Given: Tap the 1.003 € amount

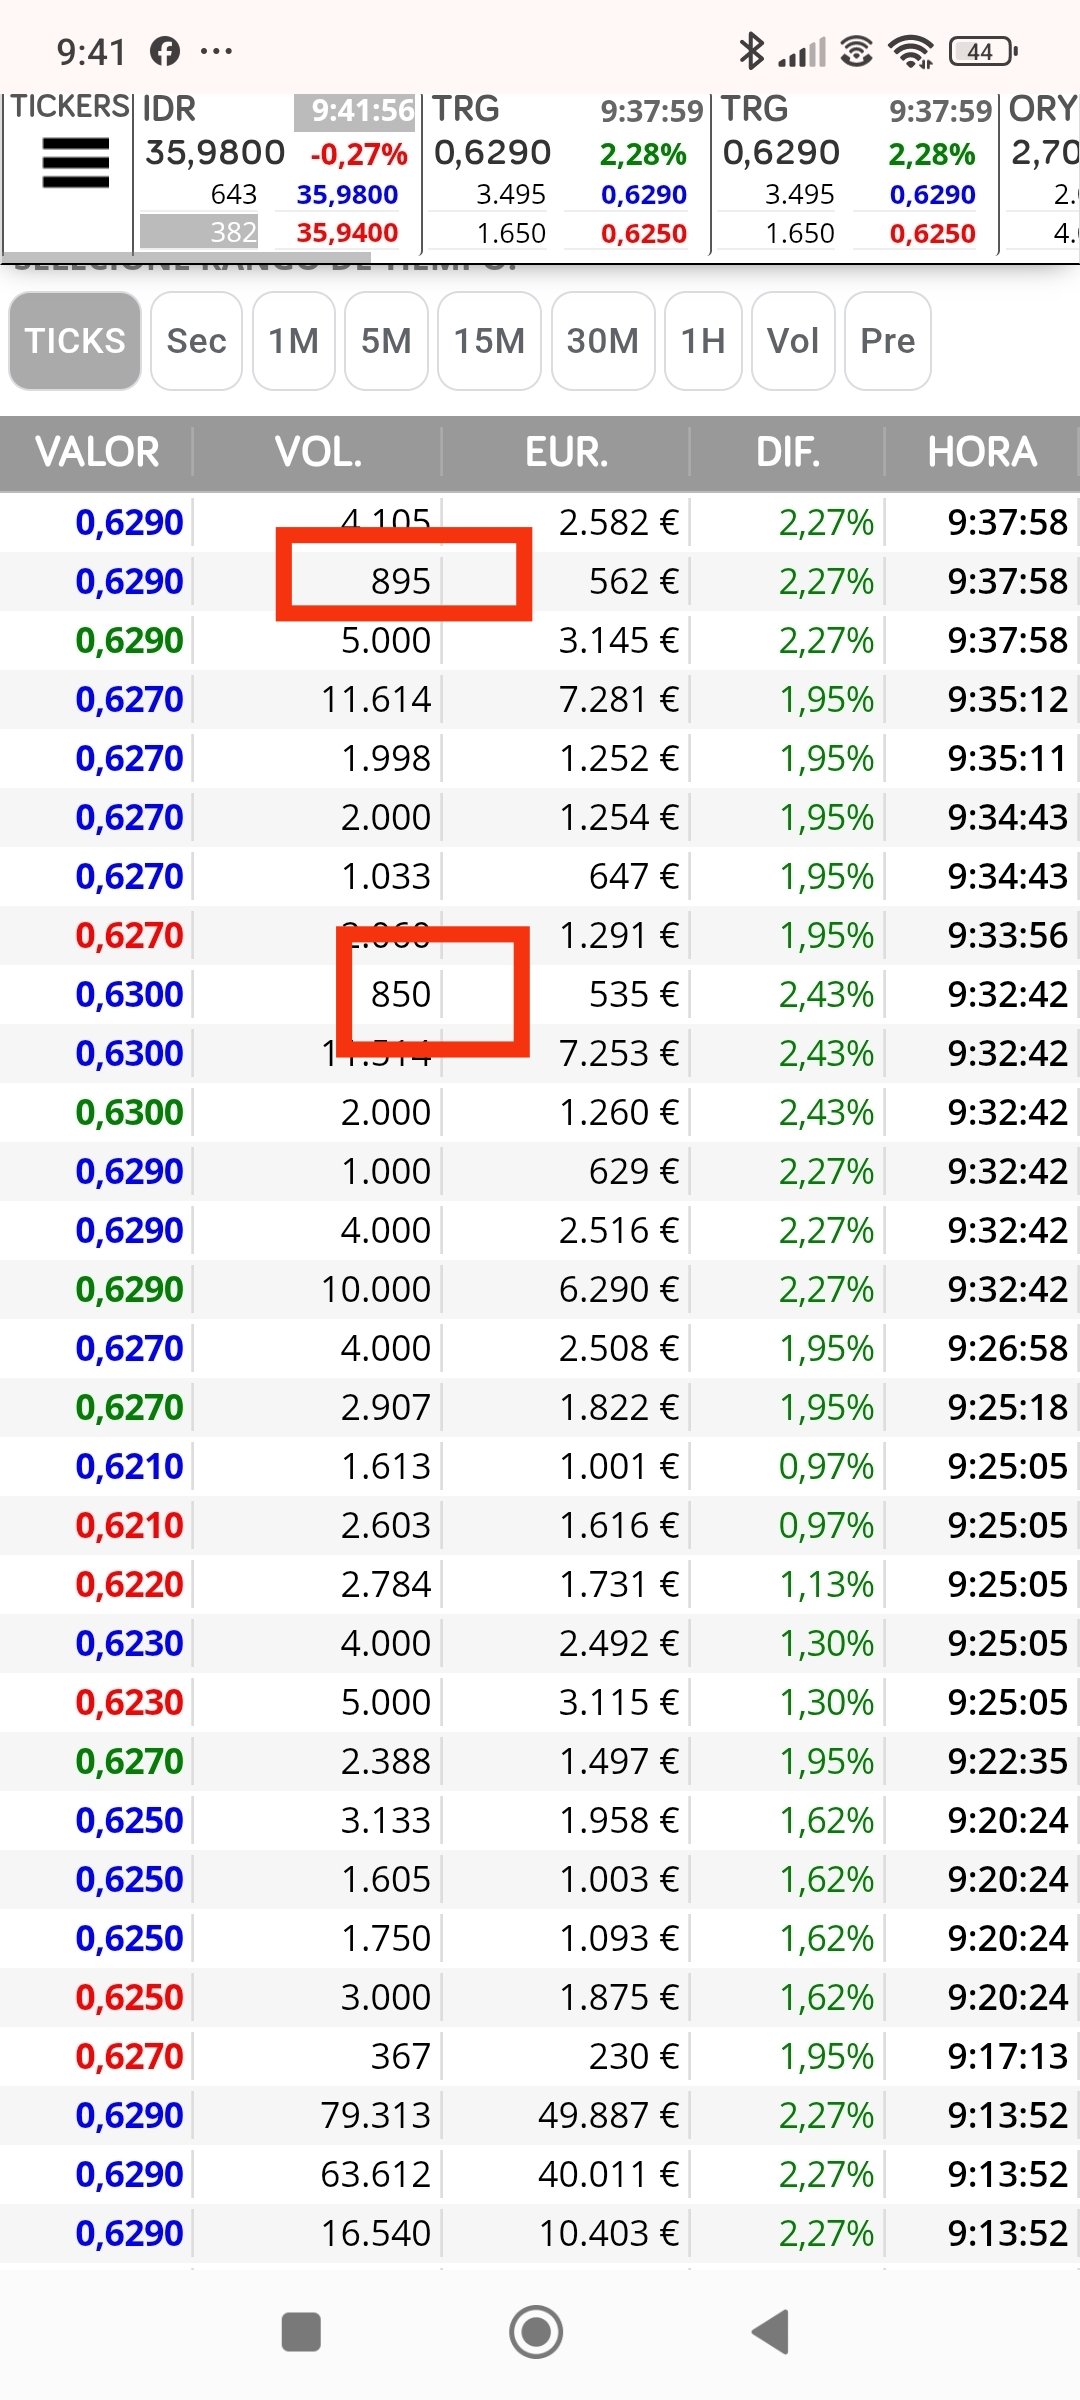Looking at the screenshot, I should (619, 1879).
